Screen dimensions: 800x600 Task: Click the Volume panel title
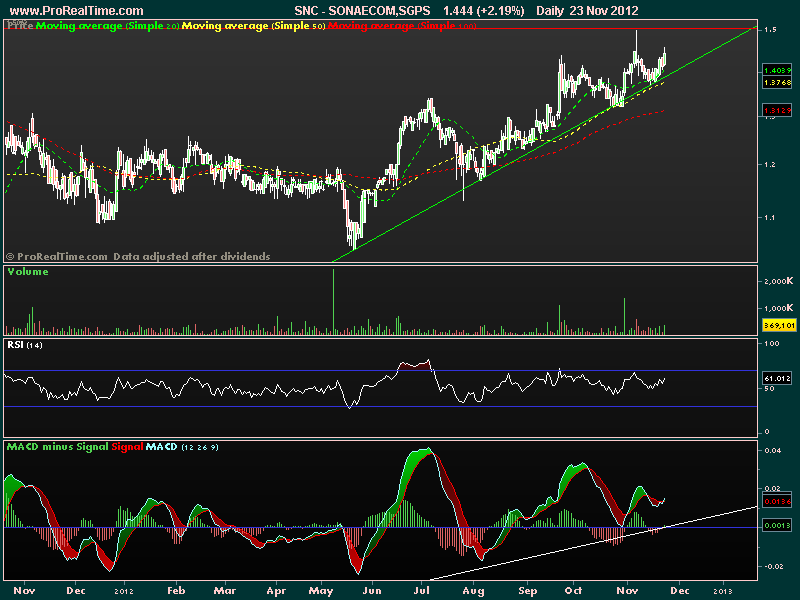point(28,271)
